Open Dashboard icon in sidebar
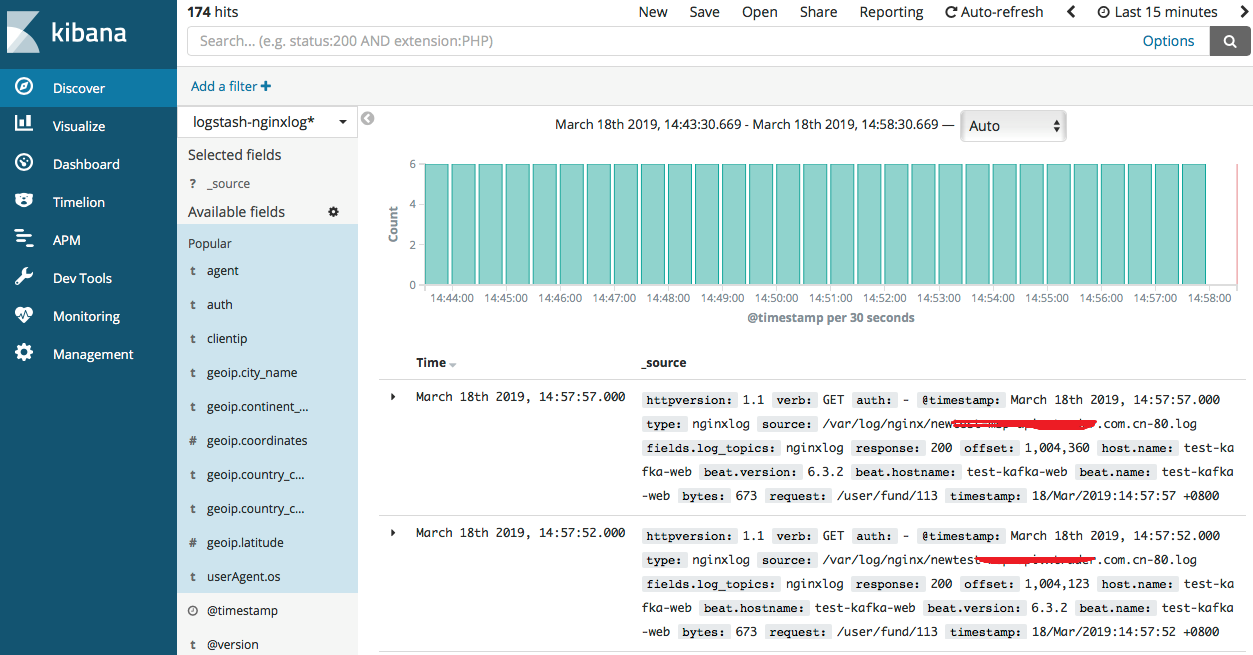1253x655 pixels. pyautogui.click(x=24, y=163)
